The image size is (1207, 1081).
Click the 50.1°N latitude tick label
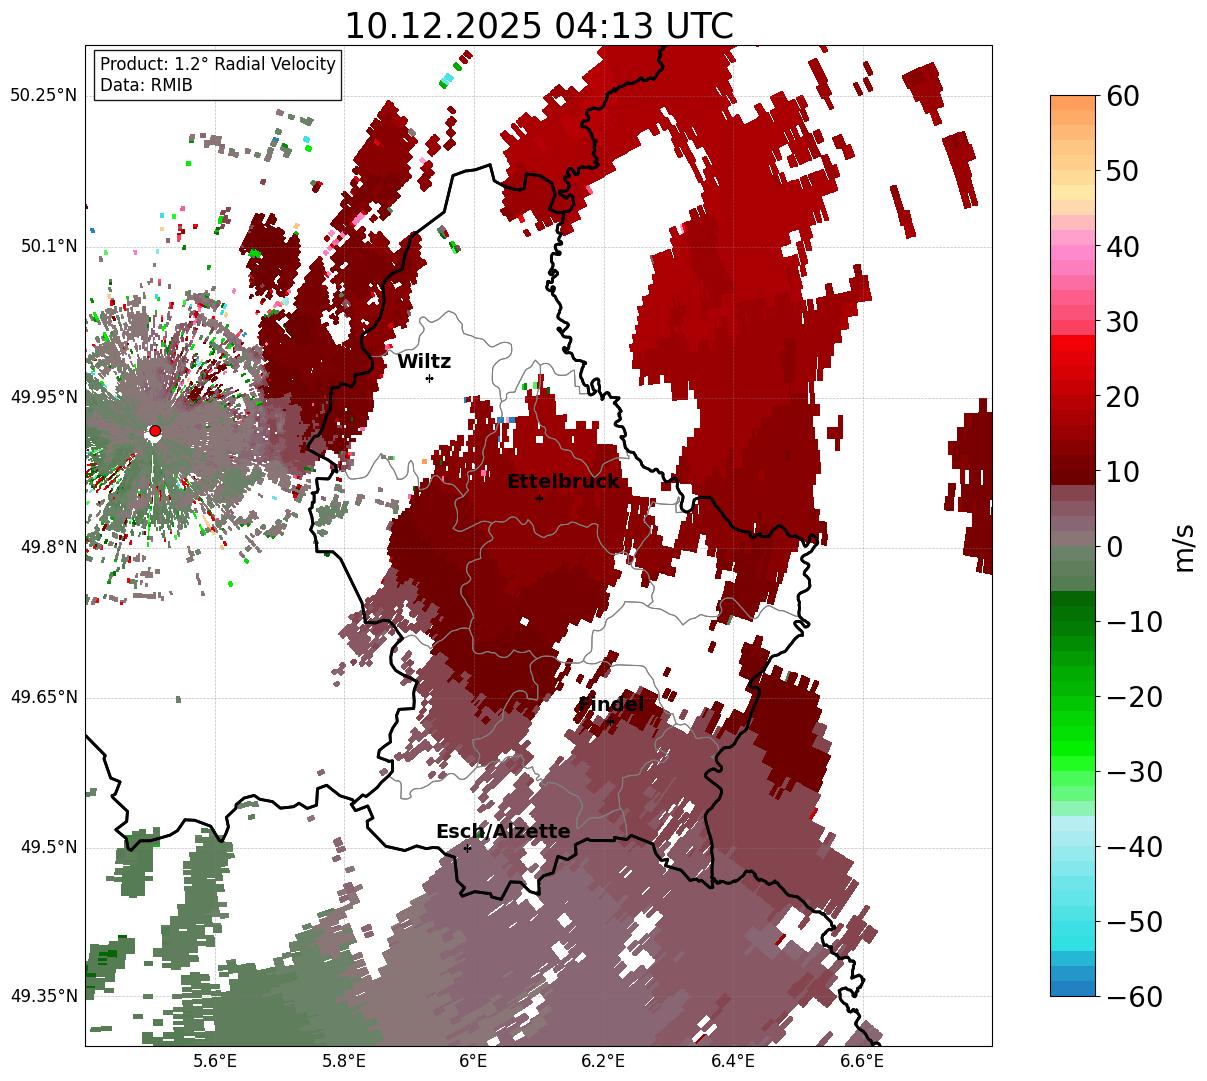(48, 246)
